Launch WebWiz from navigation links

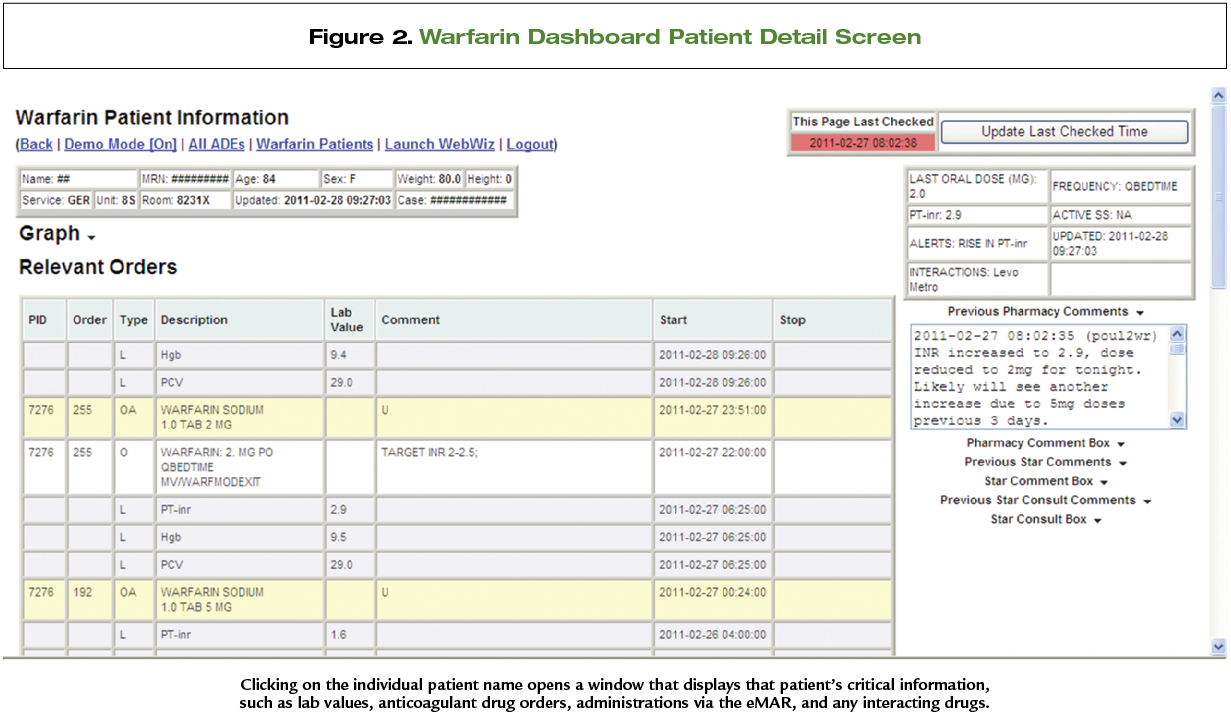coord(440,145)
